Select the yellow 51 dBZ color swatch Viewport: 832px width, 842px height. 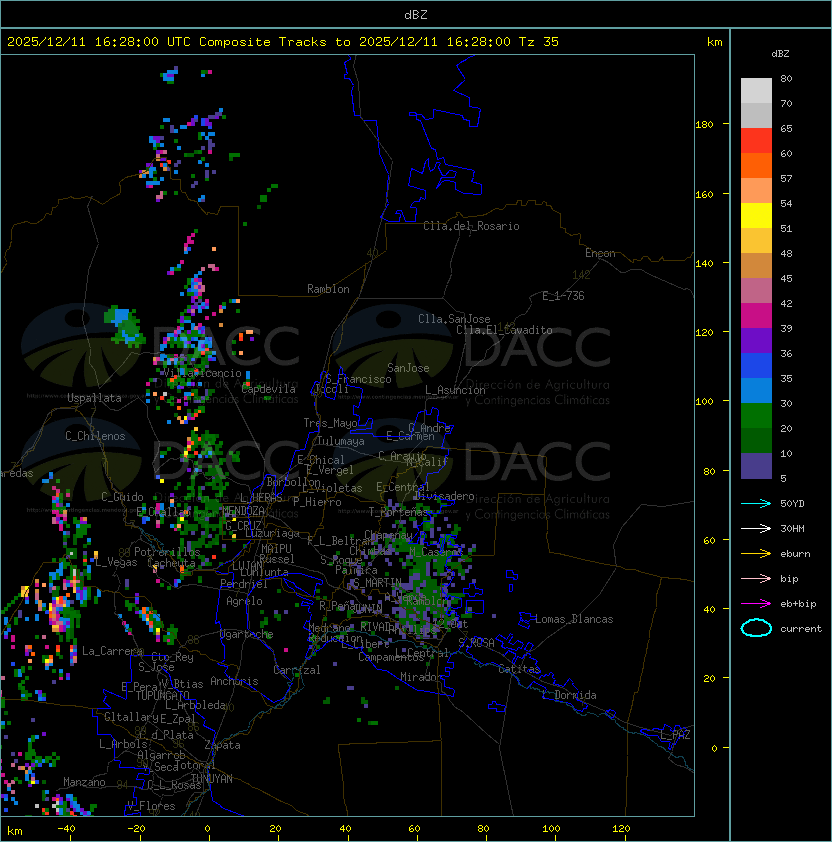tap(756, 215)
